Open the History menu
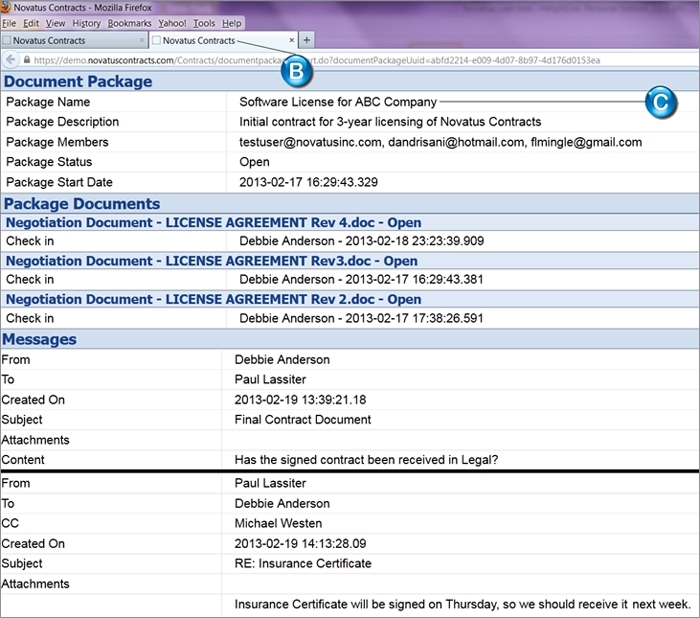The image size is (700, 618). (86, 23)
